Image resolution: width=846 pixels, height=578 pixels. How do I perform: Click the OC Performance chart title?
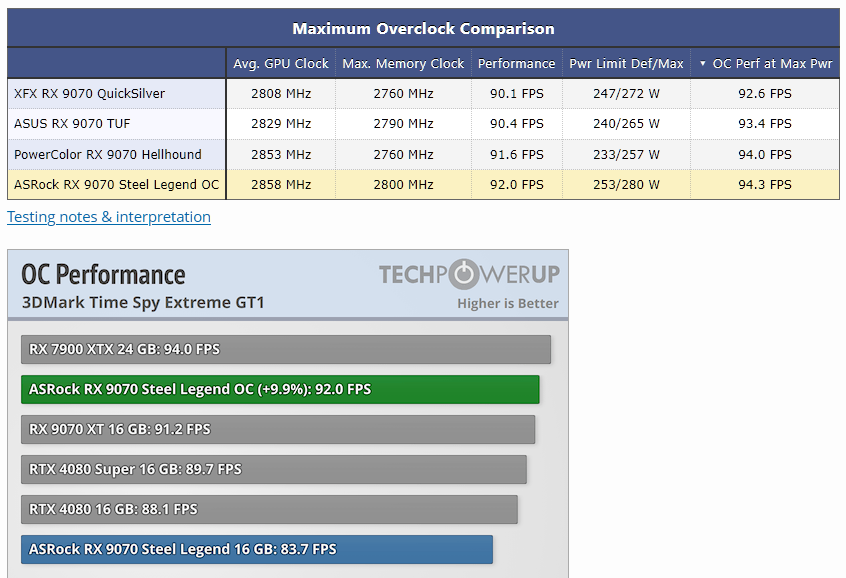tap(103, 274)
